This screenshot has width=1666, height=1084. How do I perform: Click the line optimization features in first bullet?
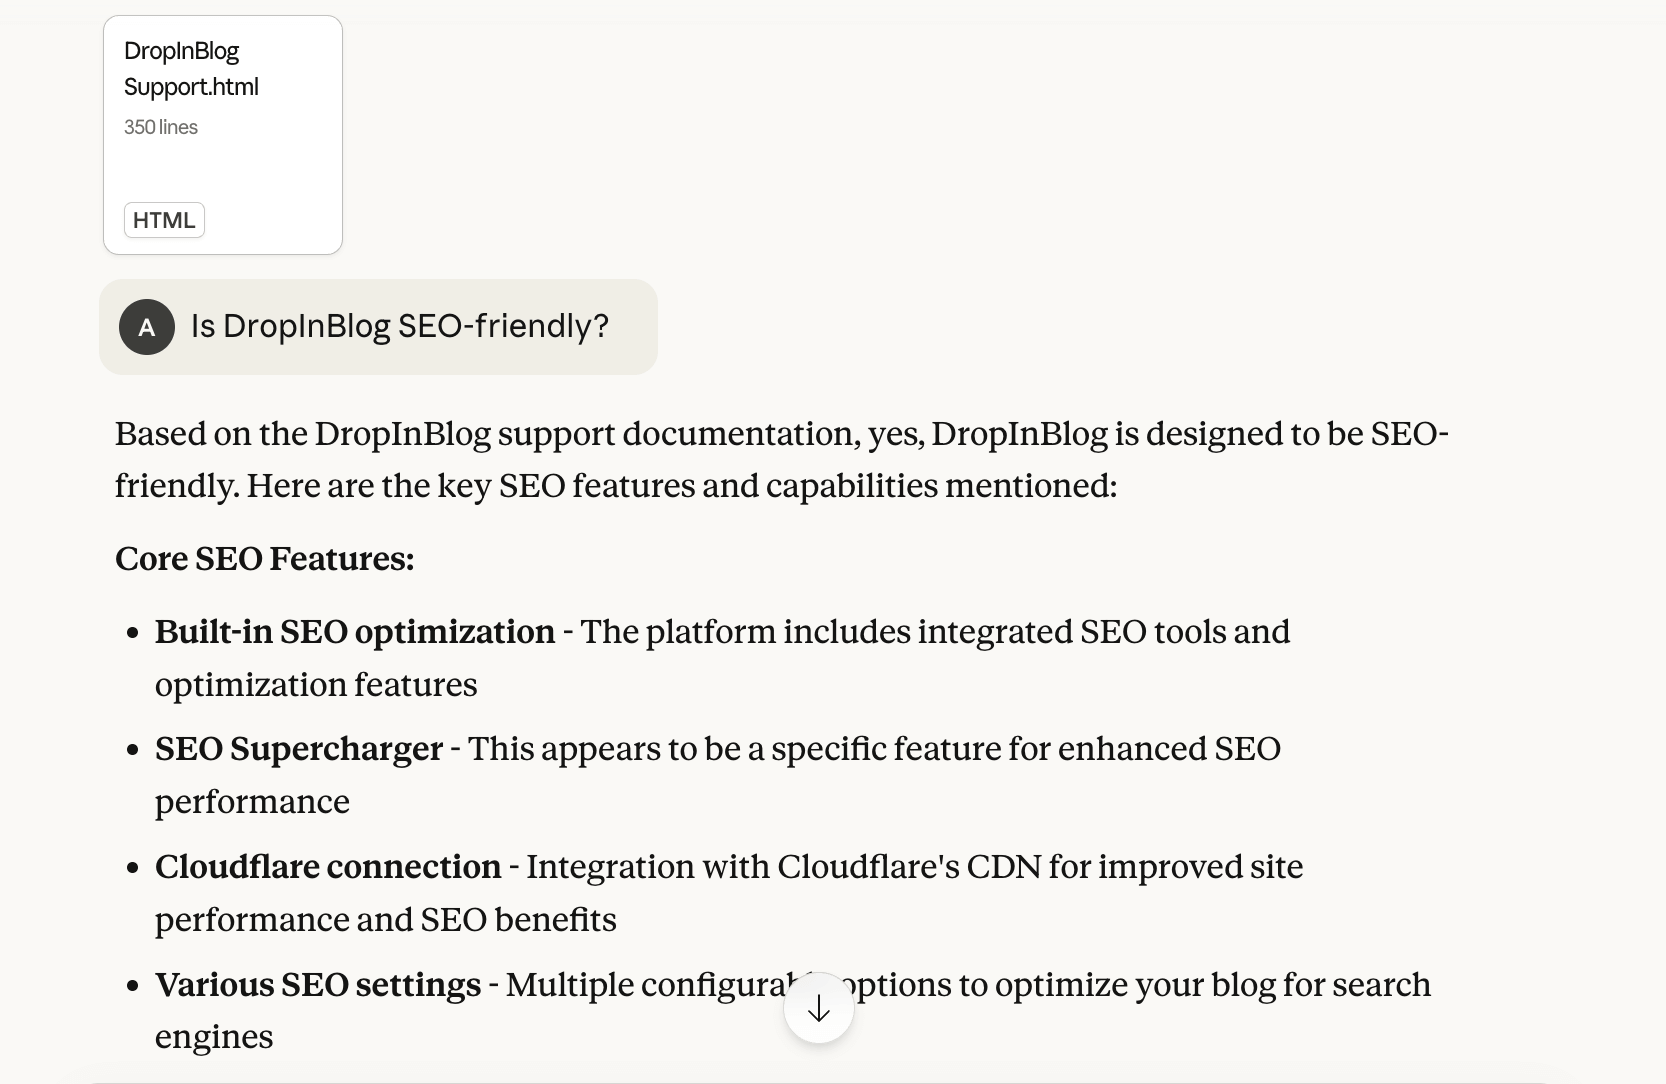[x=316, y=685]
